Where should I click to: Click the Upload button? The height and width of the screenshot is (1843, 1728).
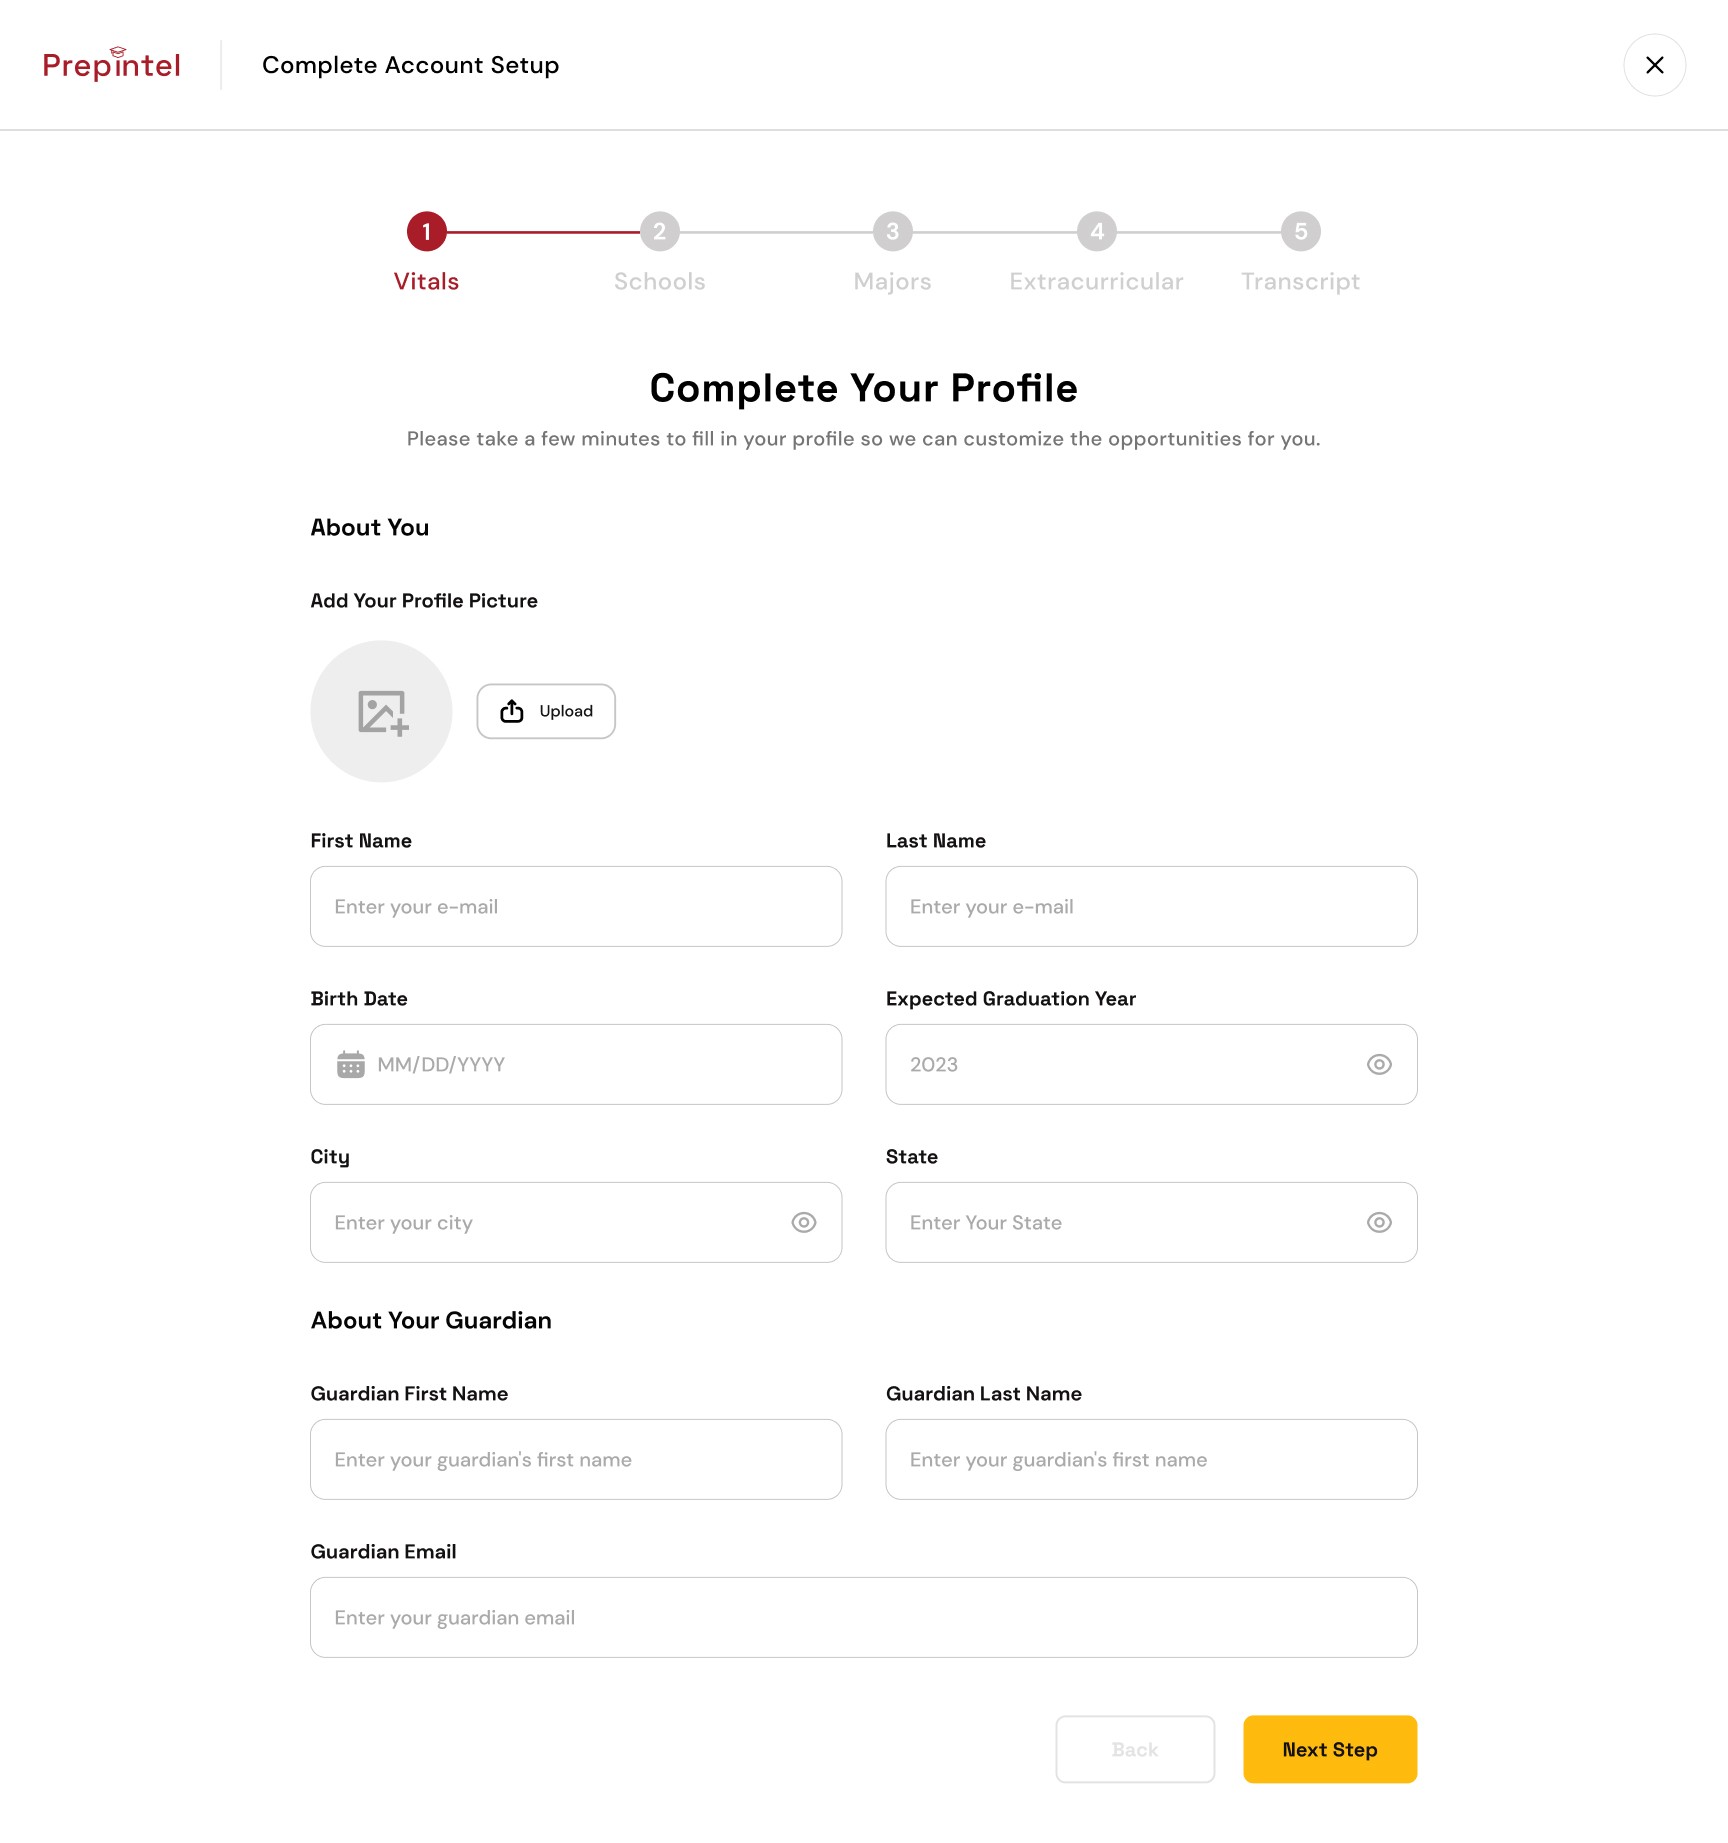tap(546, 711)
